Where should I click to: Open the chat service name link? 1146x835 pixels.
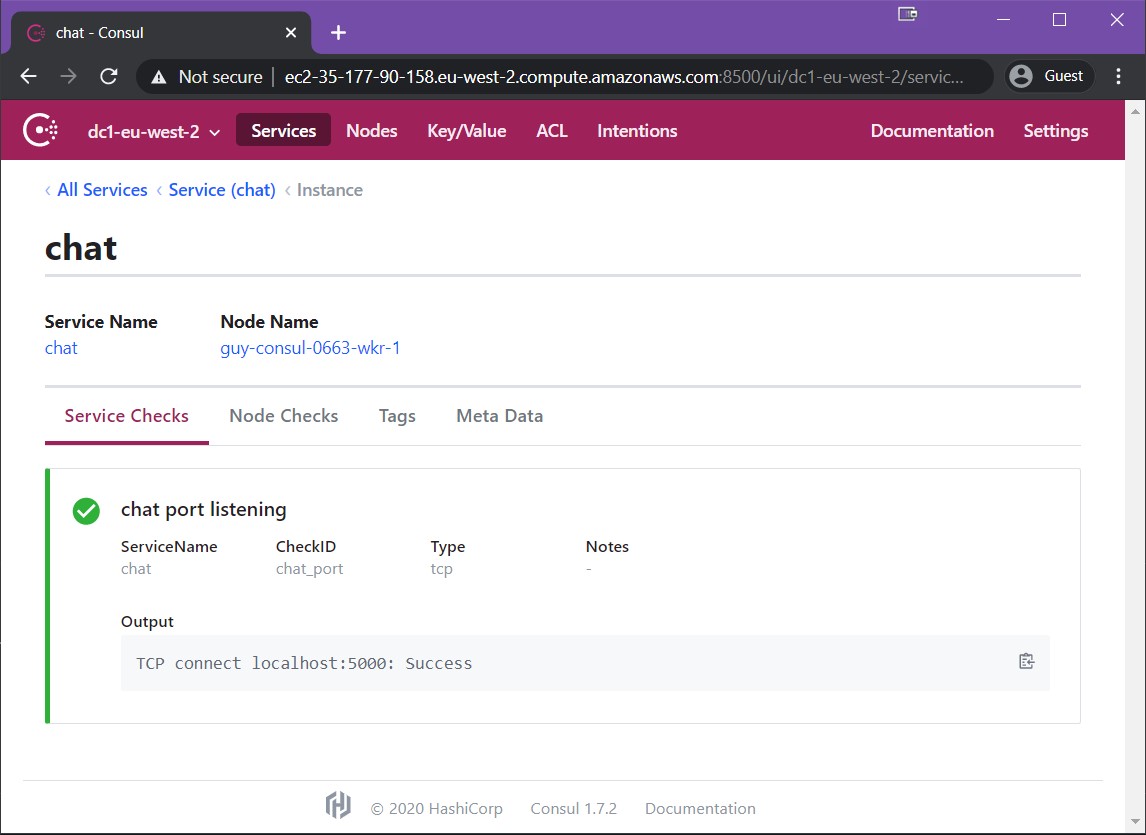pos(61,348)
